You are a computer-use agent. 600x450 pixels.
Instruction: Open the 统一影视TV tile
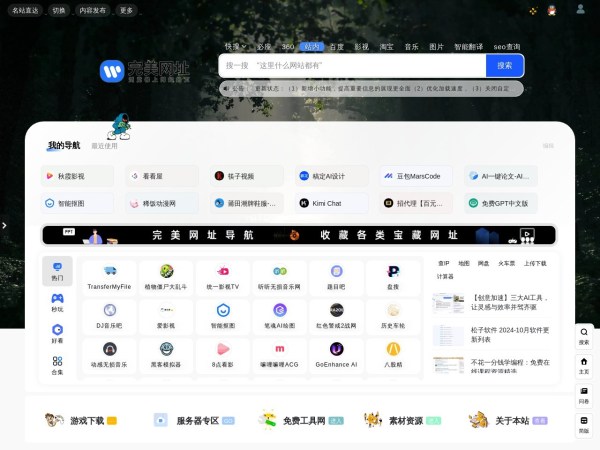coord(223,277)
